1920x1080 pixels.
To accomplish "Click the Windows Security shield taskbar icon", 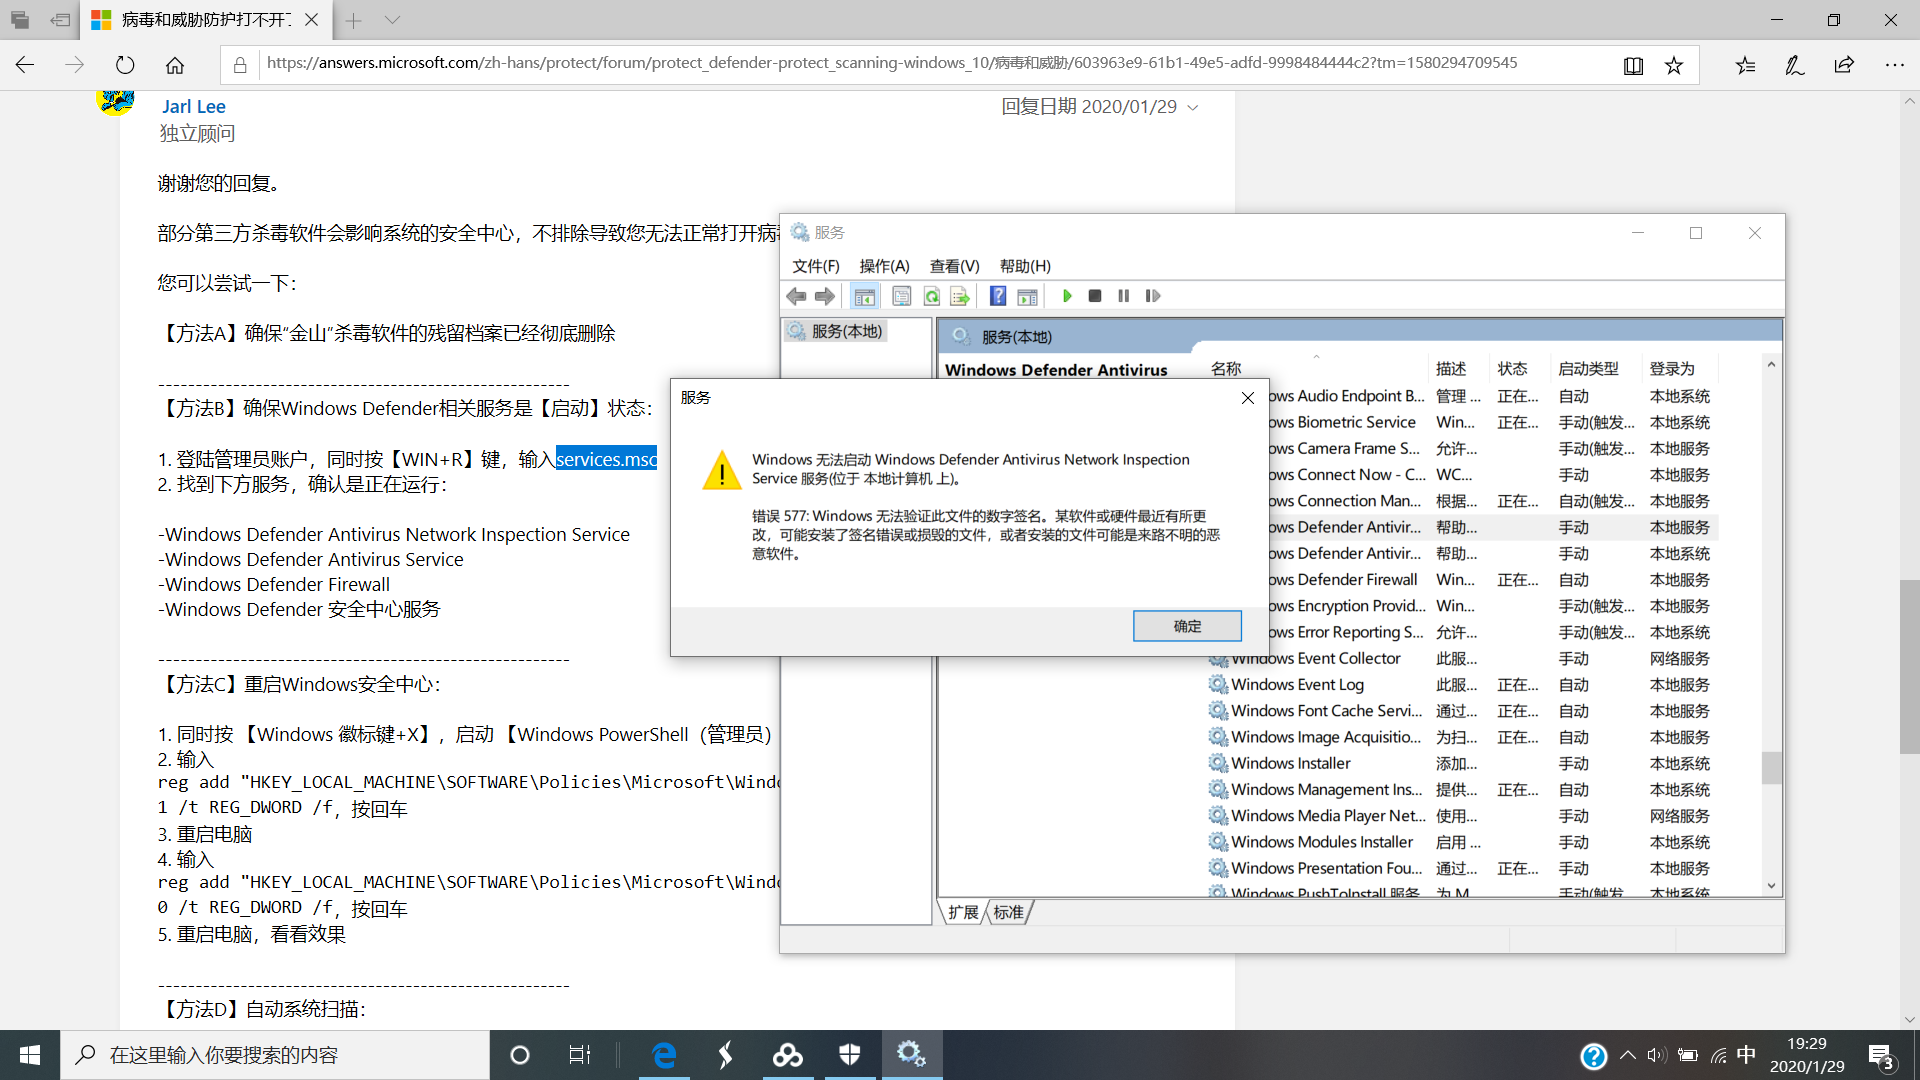I will click(850, 1055).
